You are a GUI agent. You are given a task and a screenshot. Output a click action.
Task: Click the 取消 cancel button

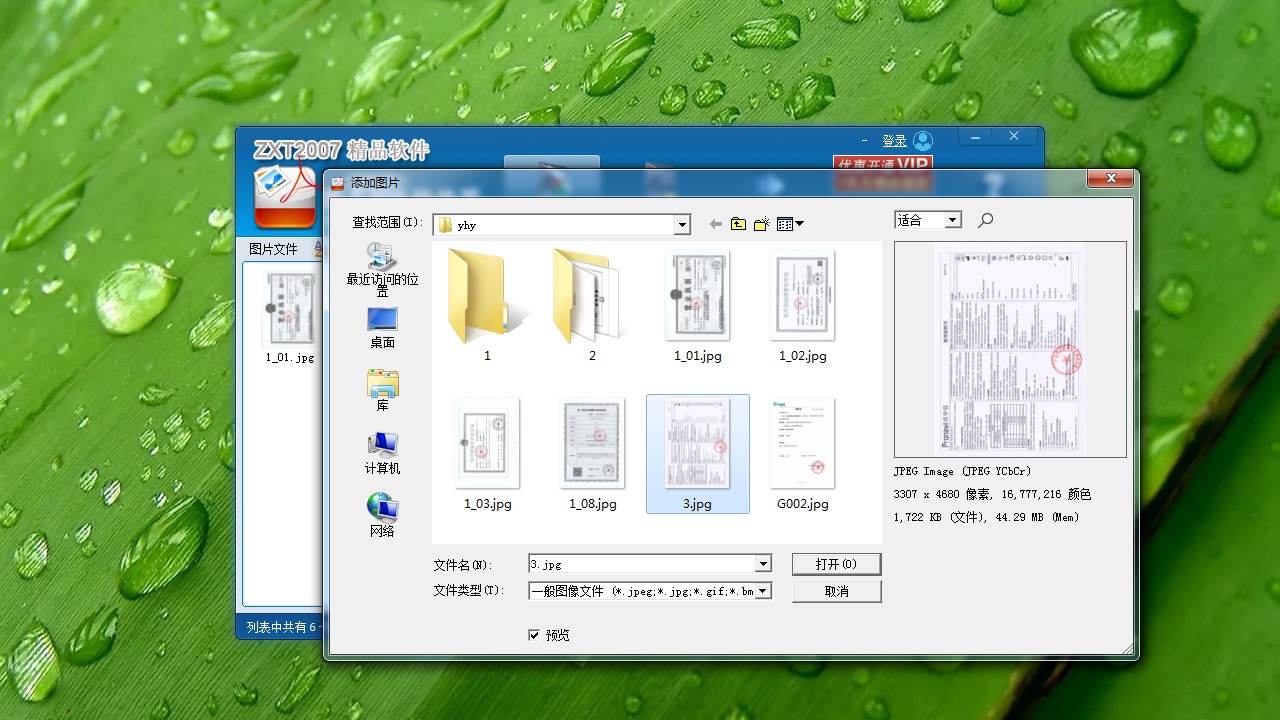tap(836, 590)
